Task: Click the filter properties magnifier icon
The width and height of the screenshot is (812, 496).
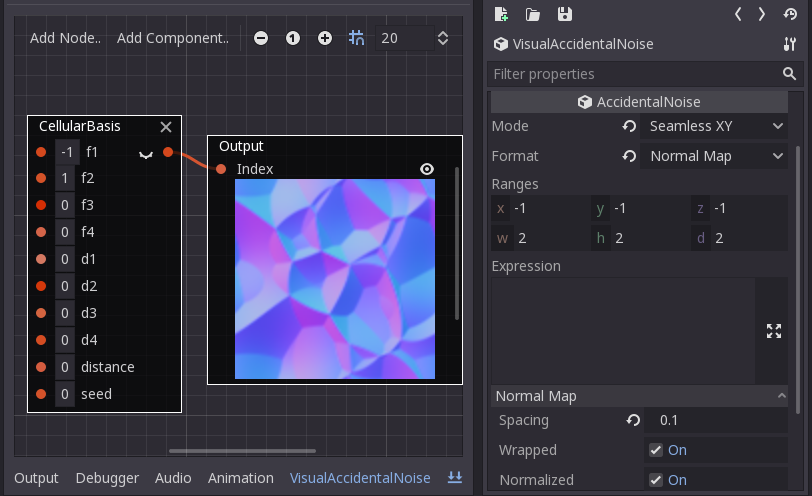Action: [x=789, y=74]
